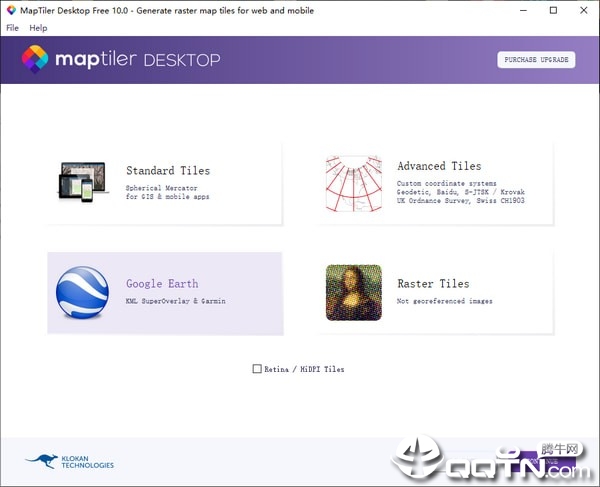Select the Raster Tiles heading
Screen dimensions: 600x487
coord(433,283)
